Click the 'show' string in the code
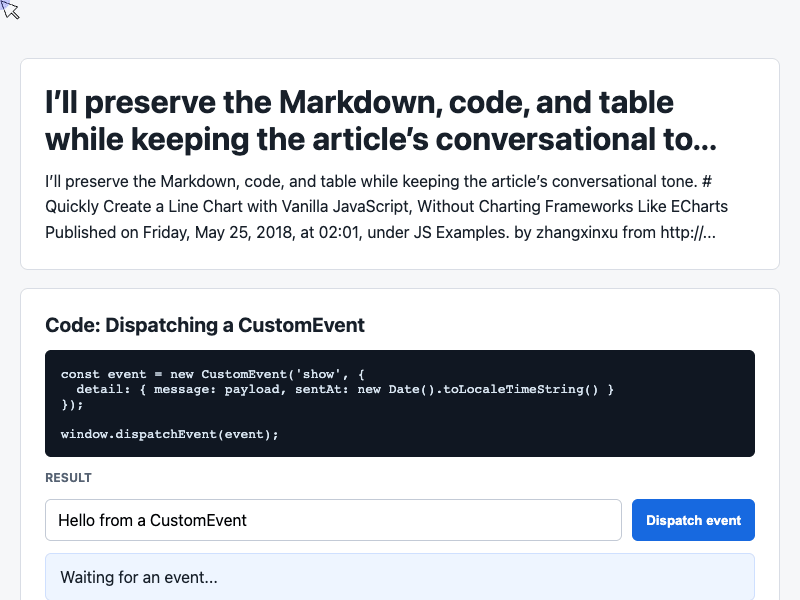 click(x=318, y=374)
